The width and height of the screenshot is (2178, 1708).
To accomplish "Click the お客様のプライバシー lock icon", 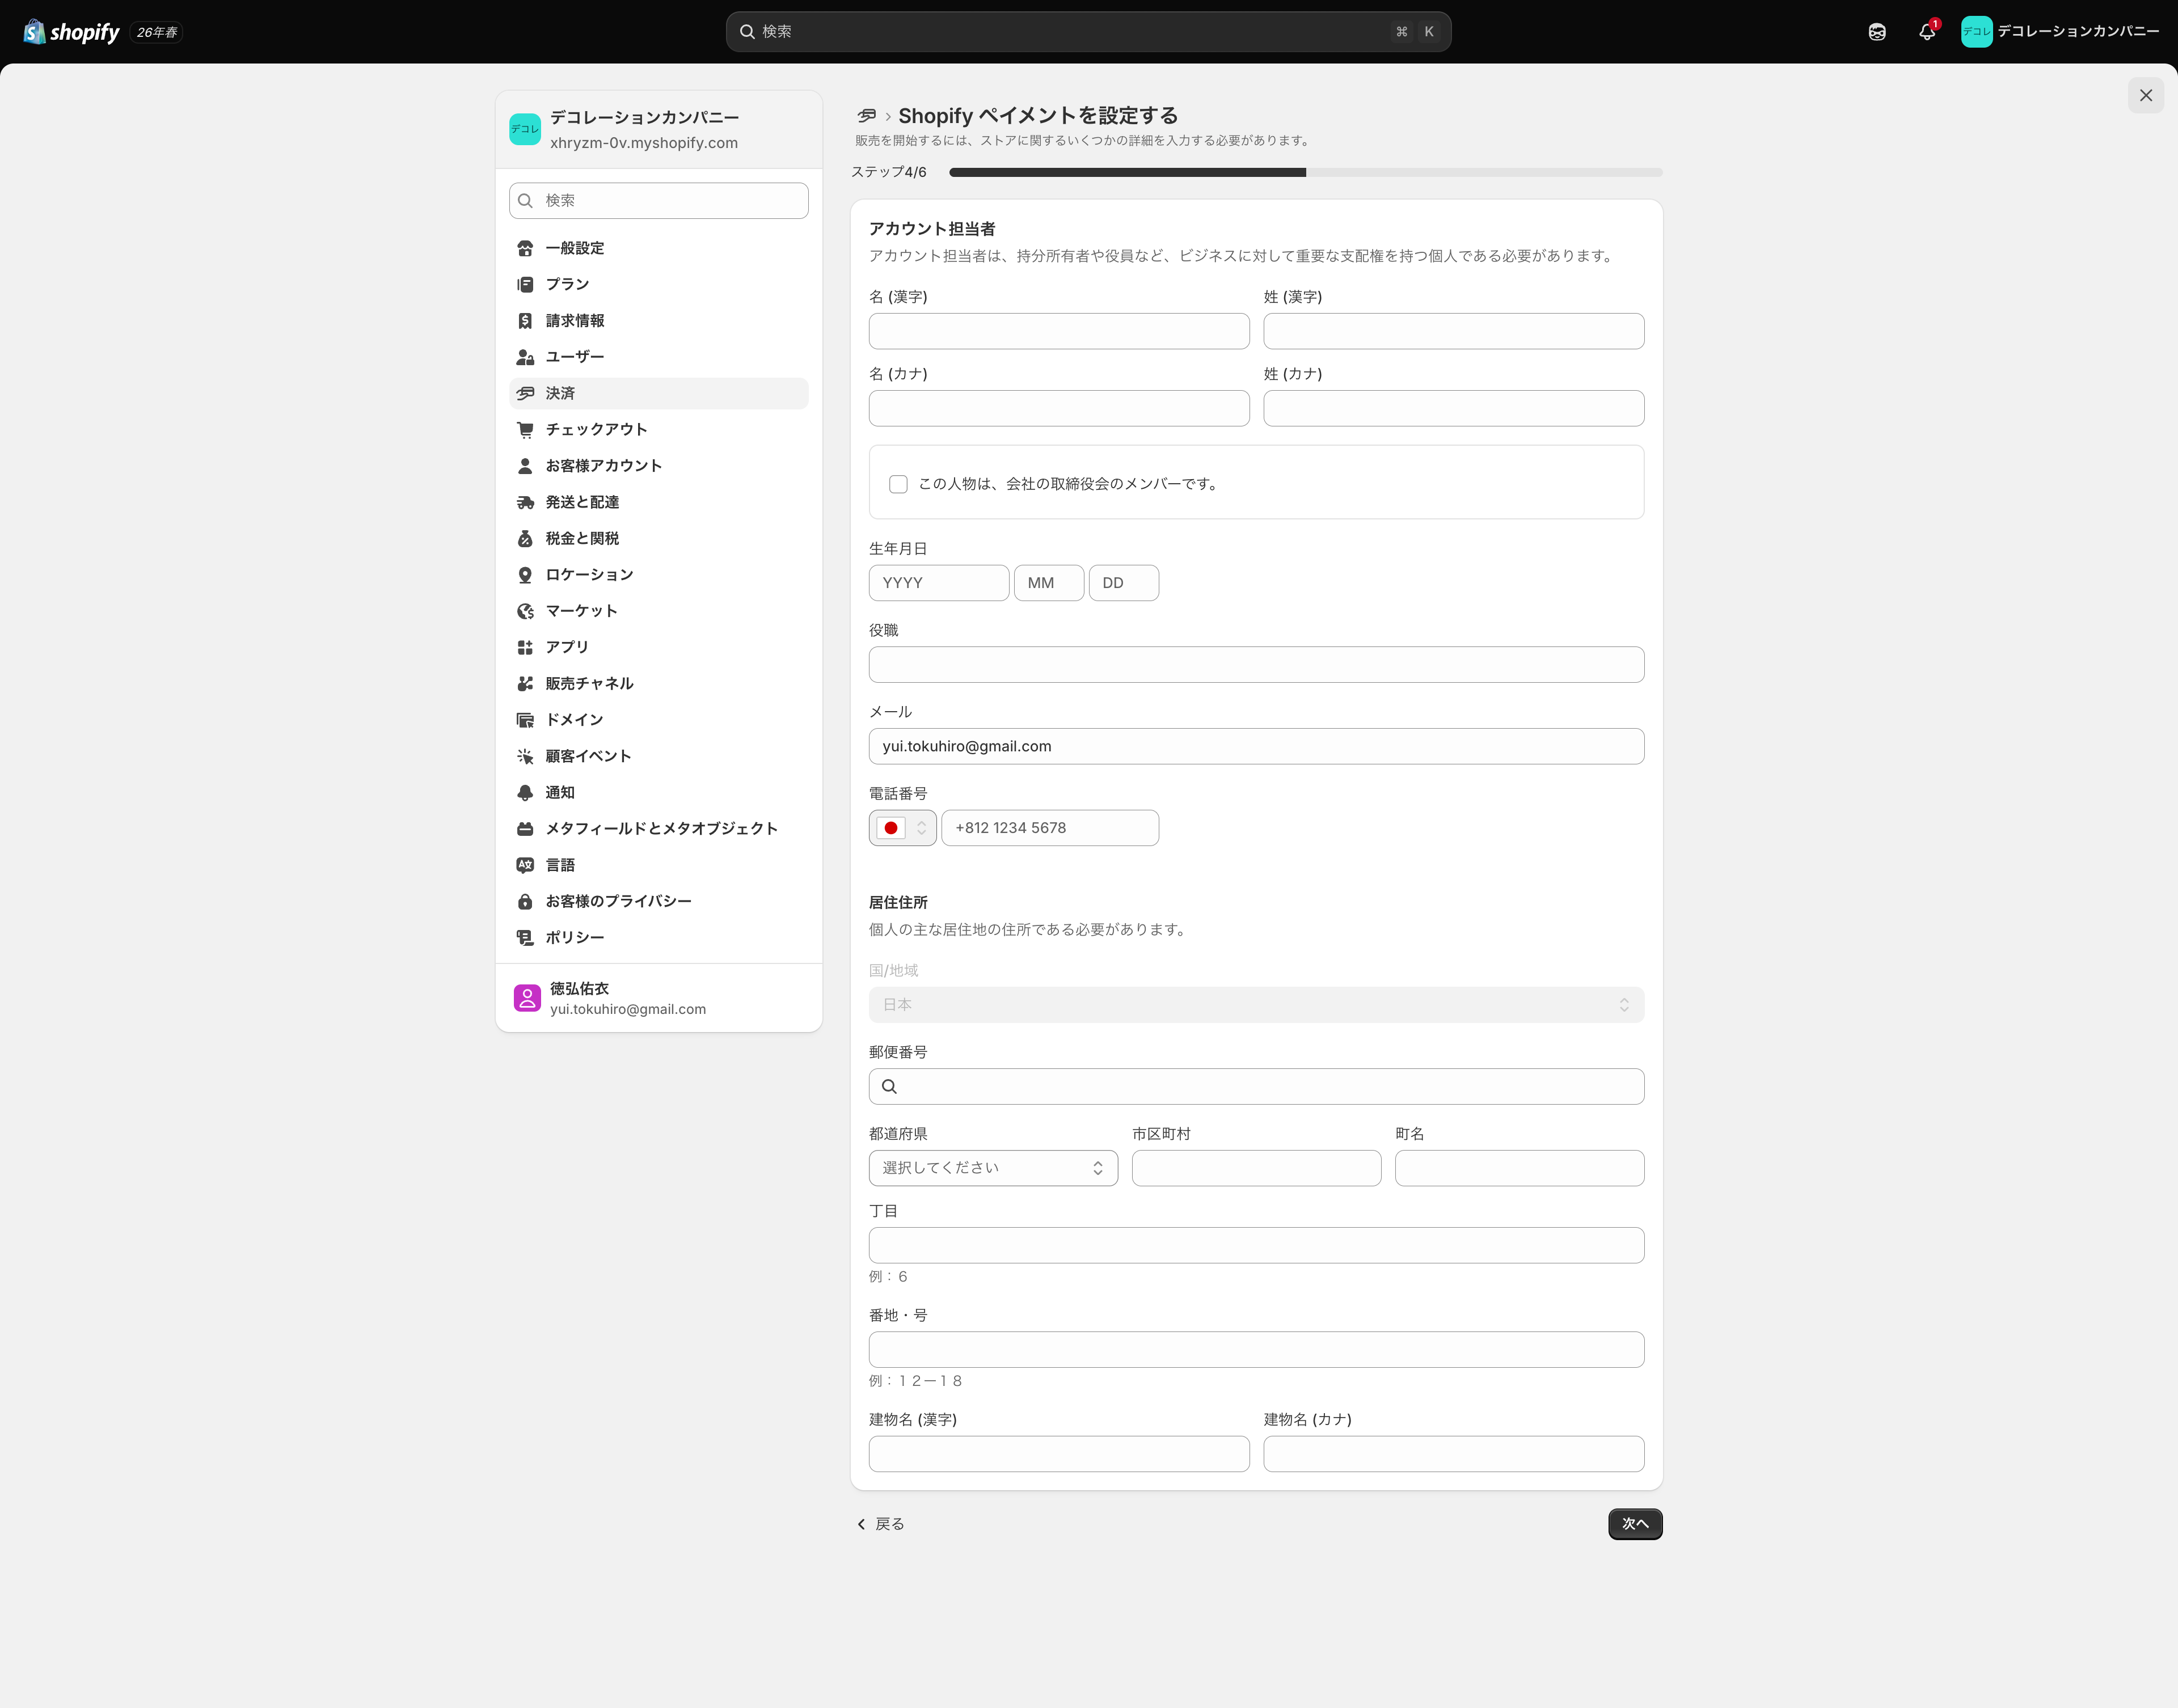I will coord(525,902).
